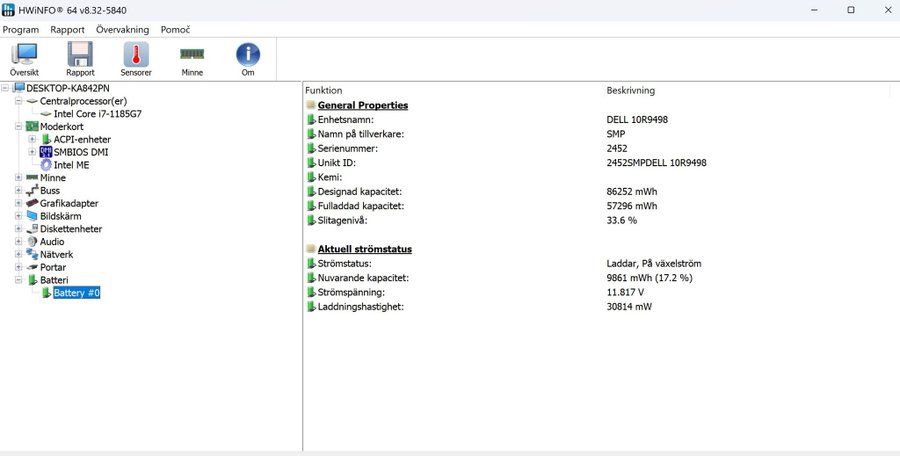Open the Program menu
Image resolution: width=900 pixels, height=456 pixels.
pos(21,30)
